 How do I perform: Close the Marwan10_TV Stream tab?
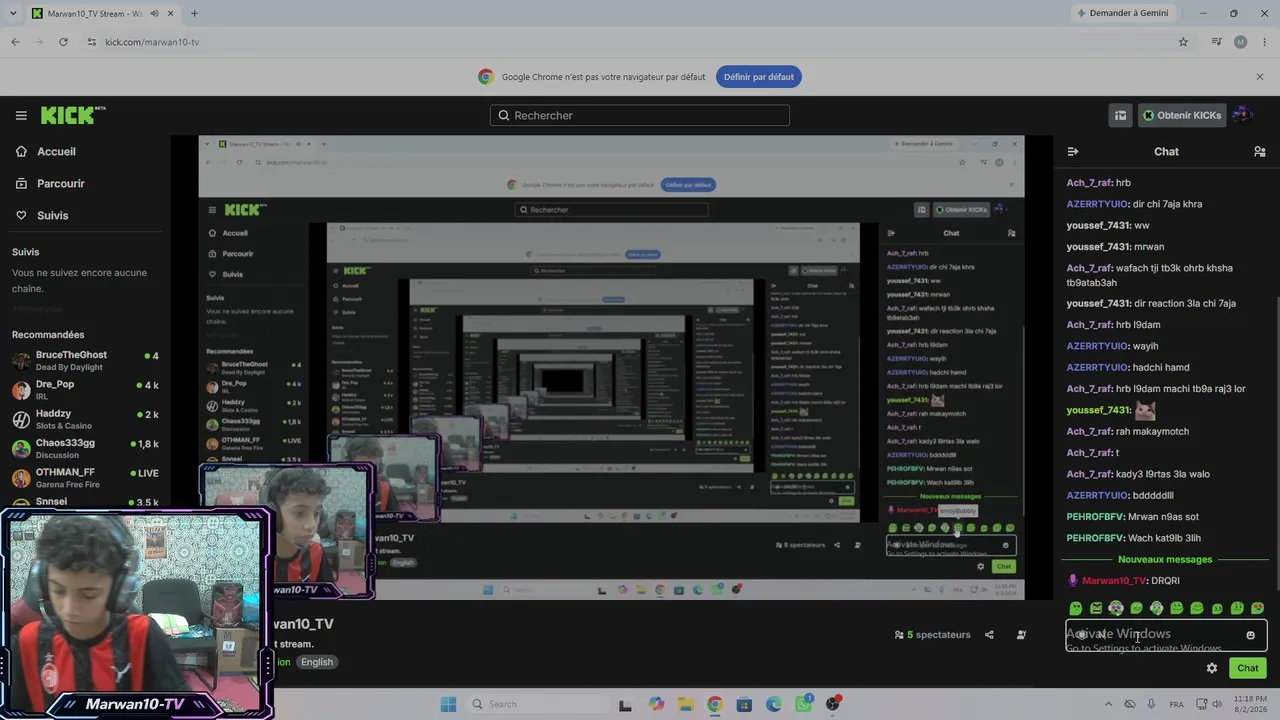172,13
